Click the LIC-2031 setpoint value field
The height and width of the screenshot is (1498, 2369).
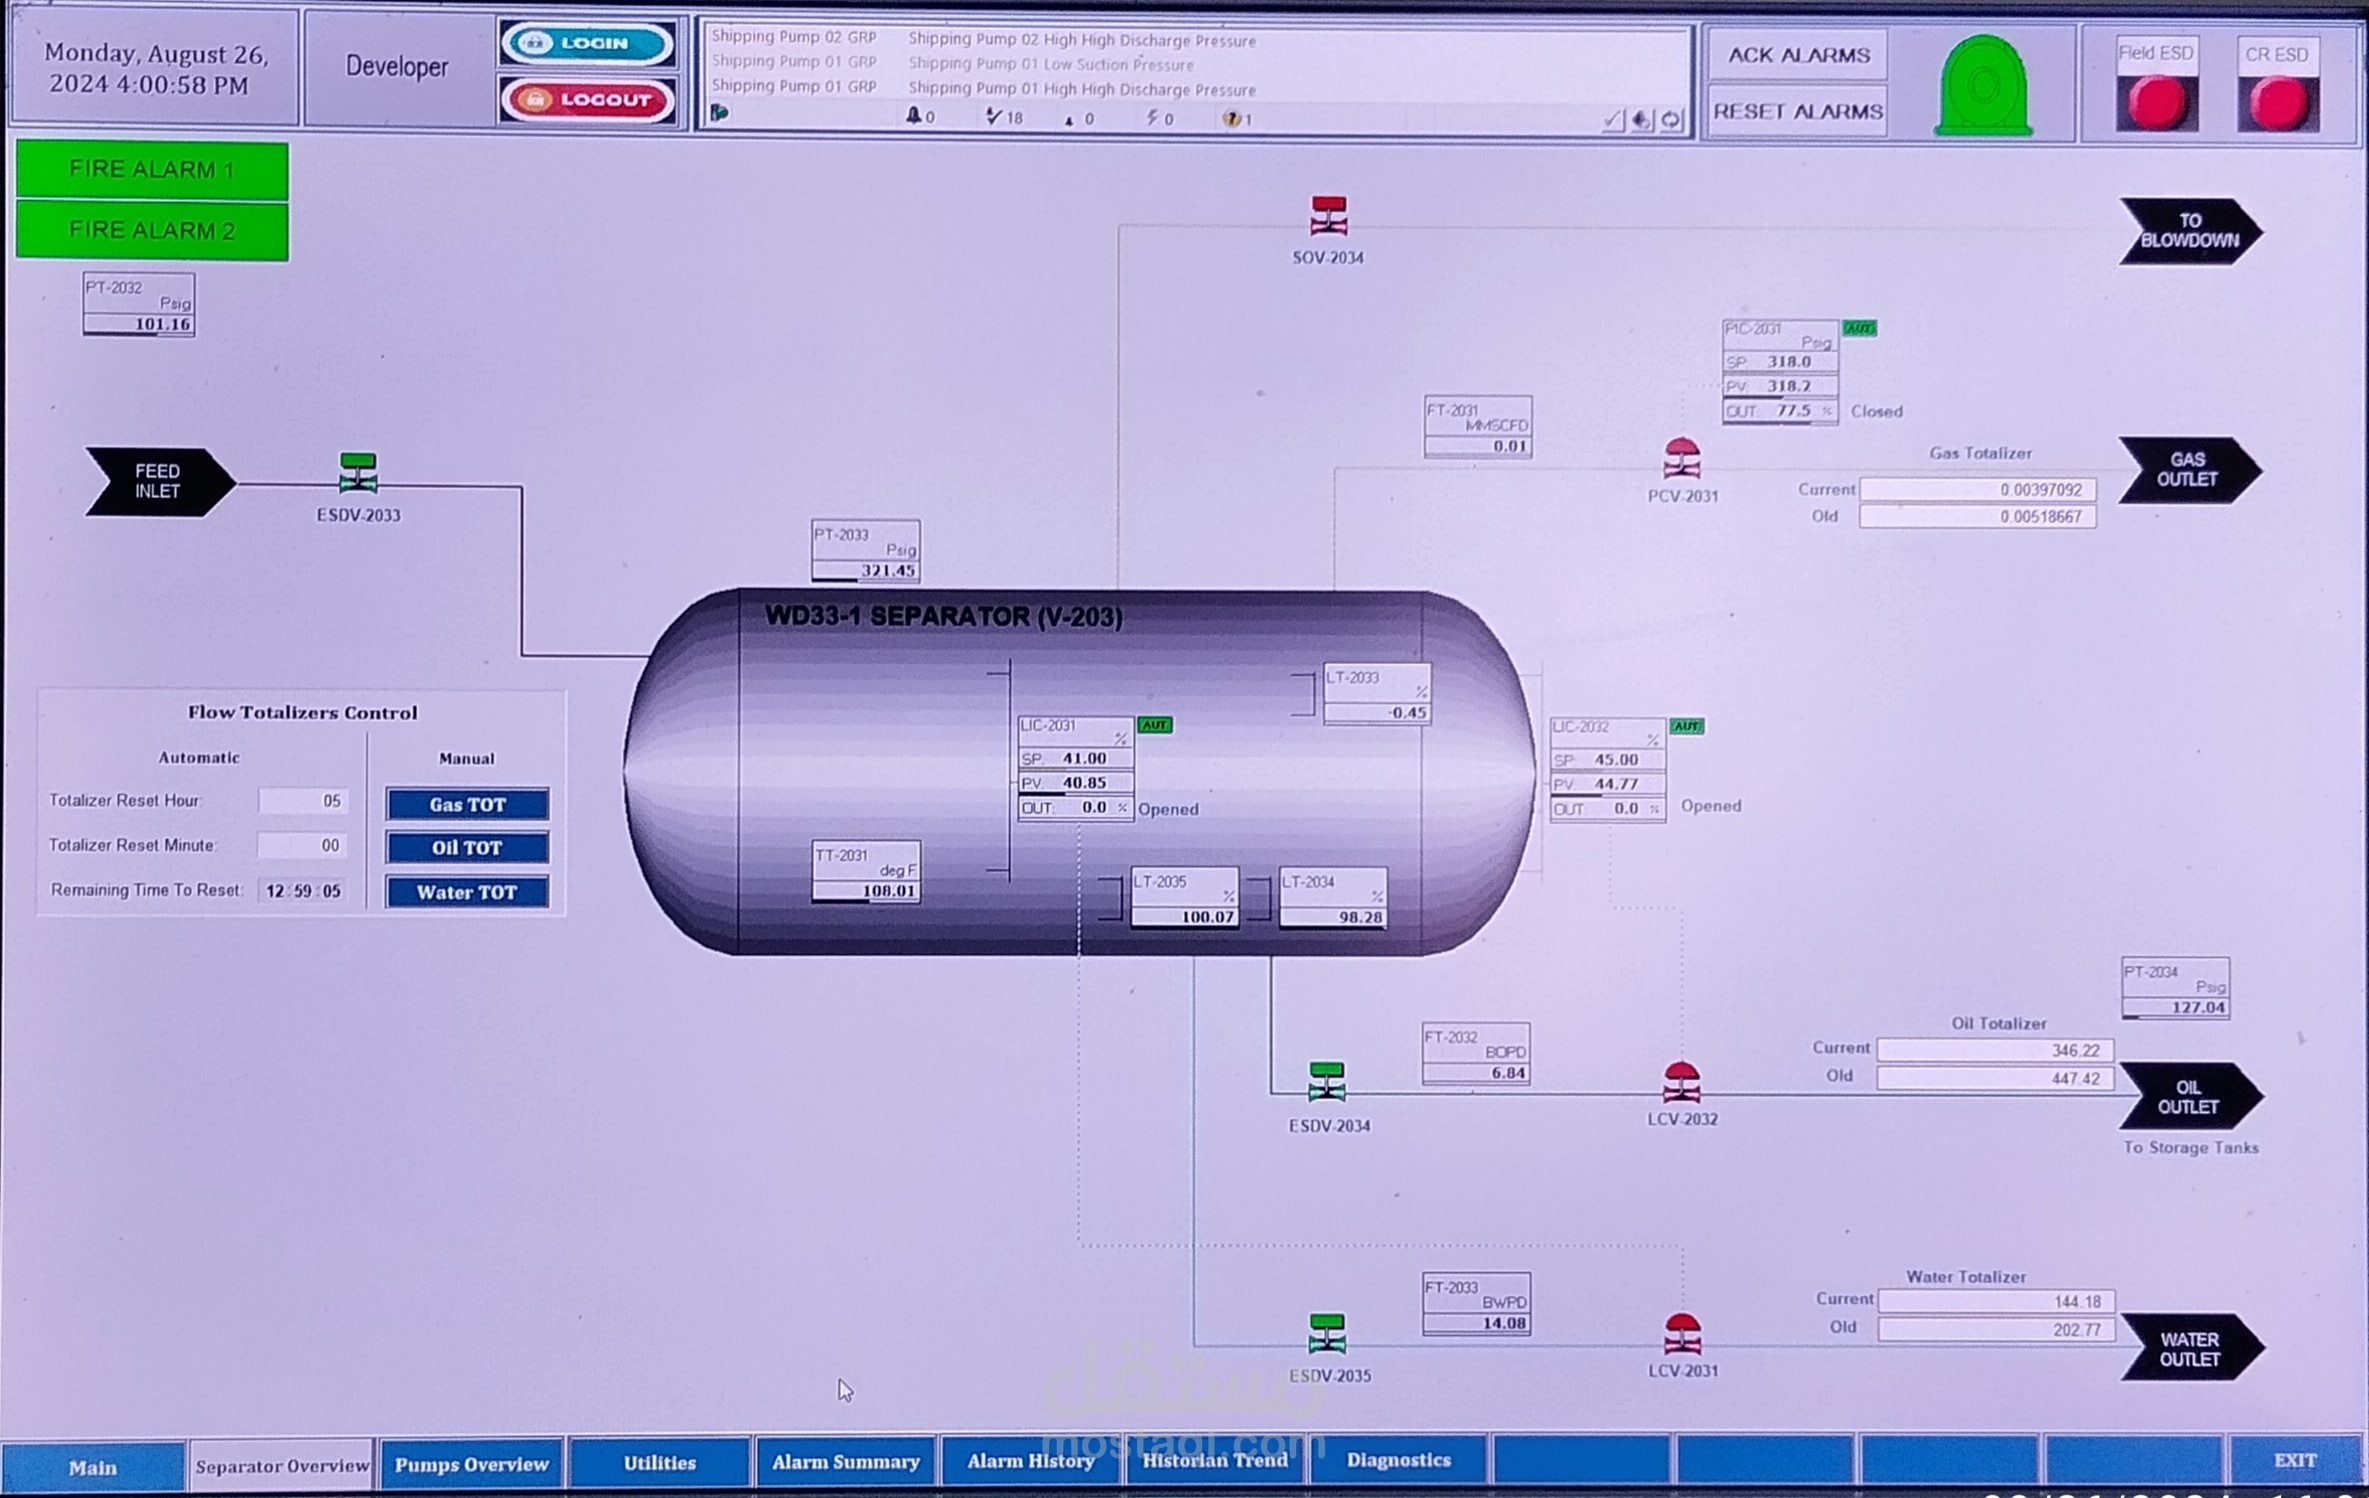click(x=1084, y=759)
